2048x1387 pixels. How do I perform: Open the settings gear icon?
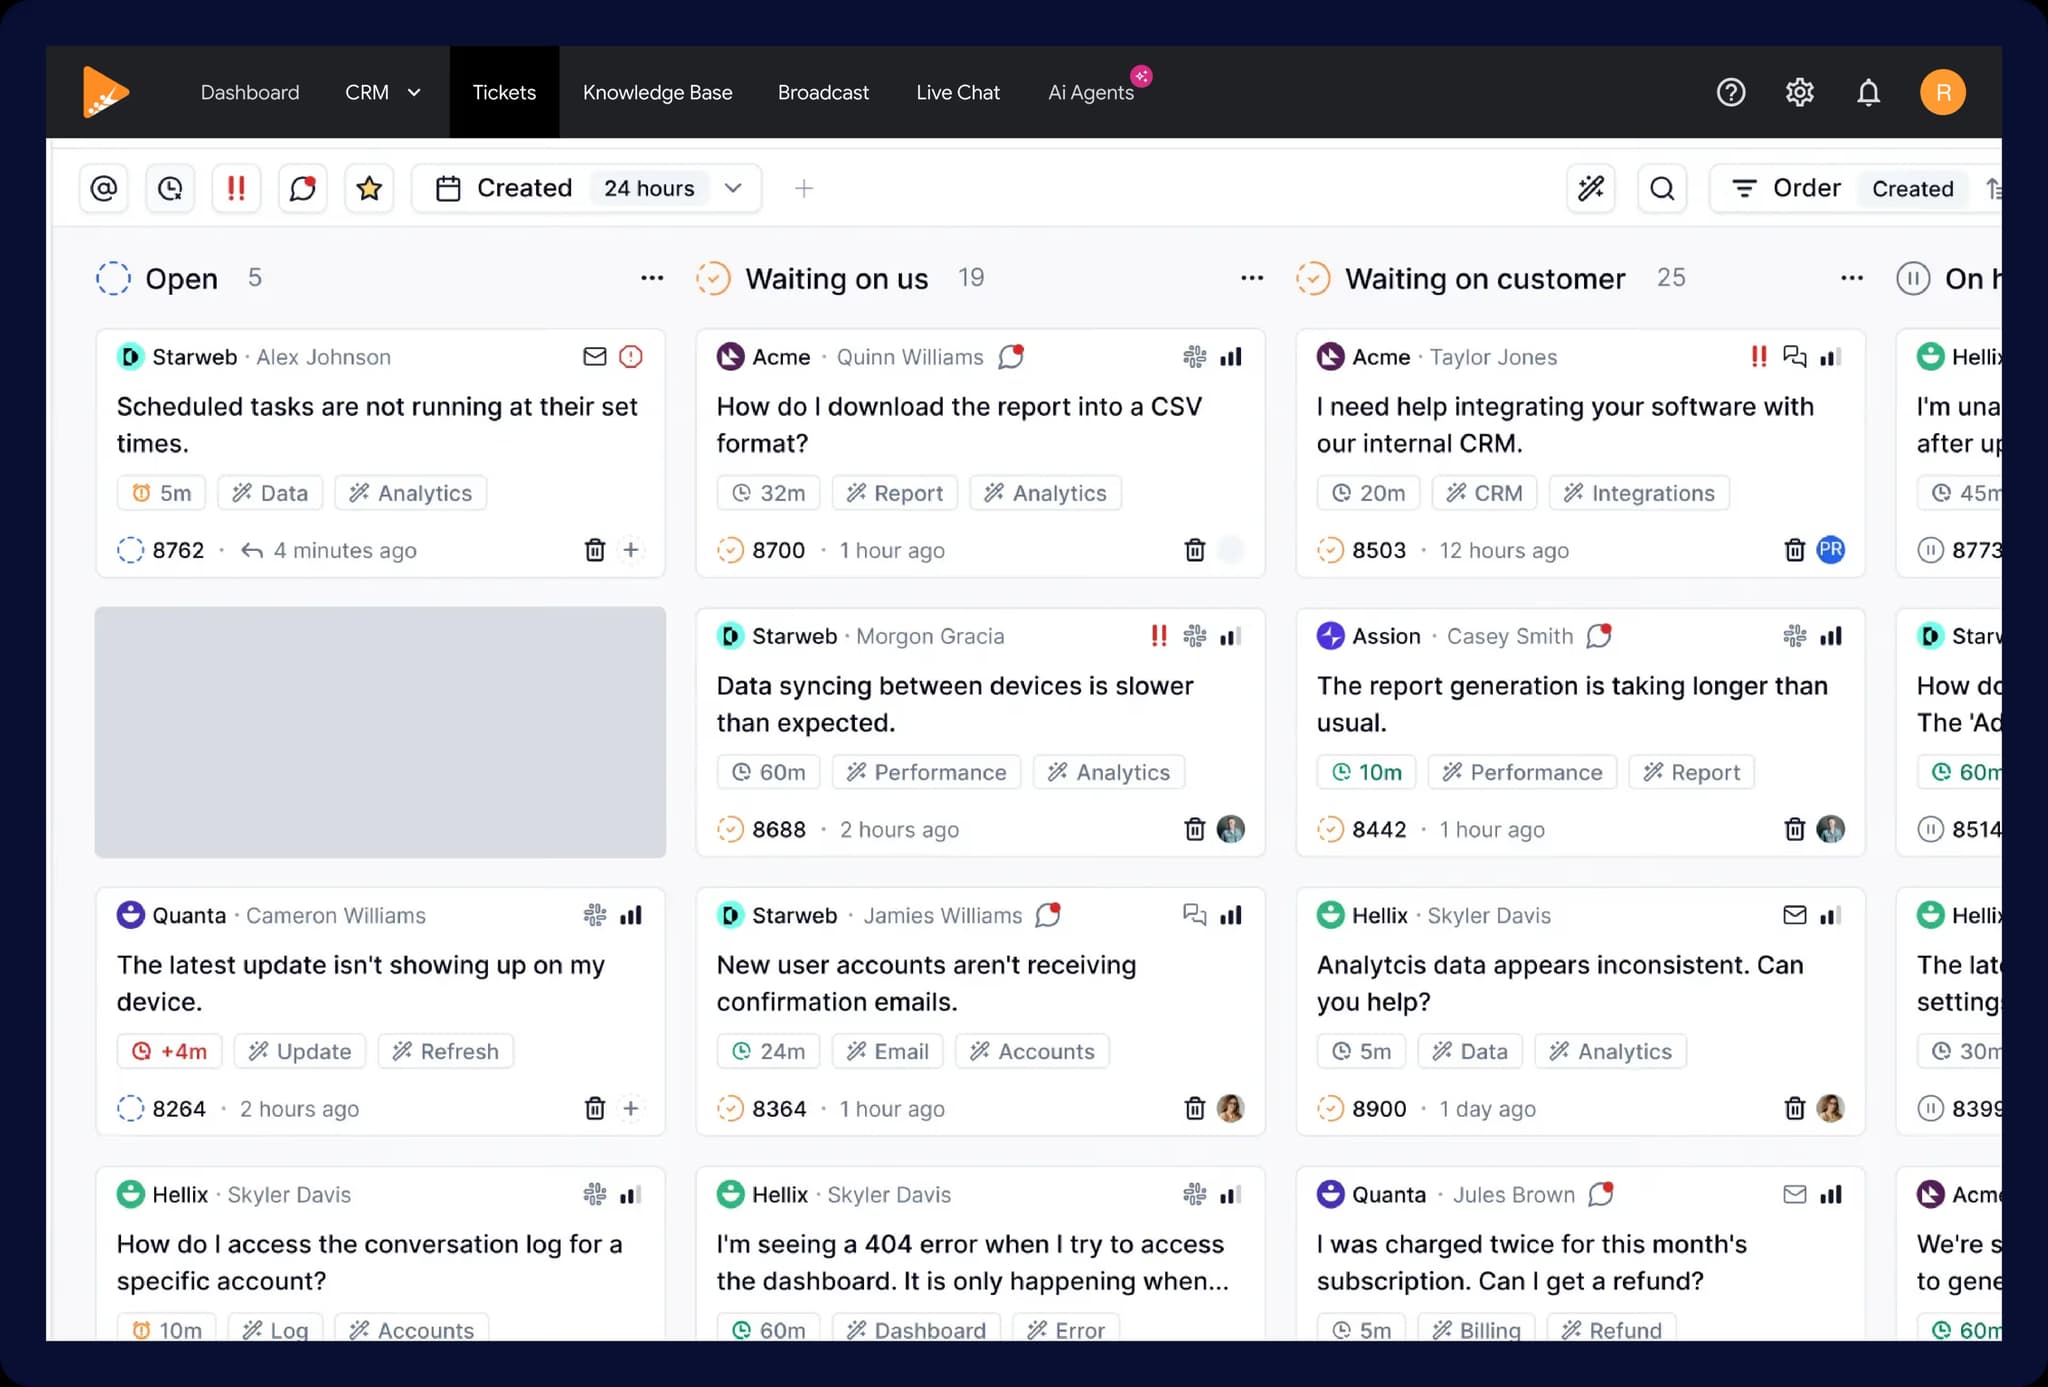pos(1800,92)
